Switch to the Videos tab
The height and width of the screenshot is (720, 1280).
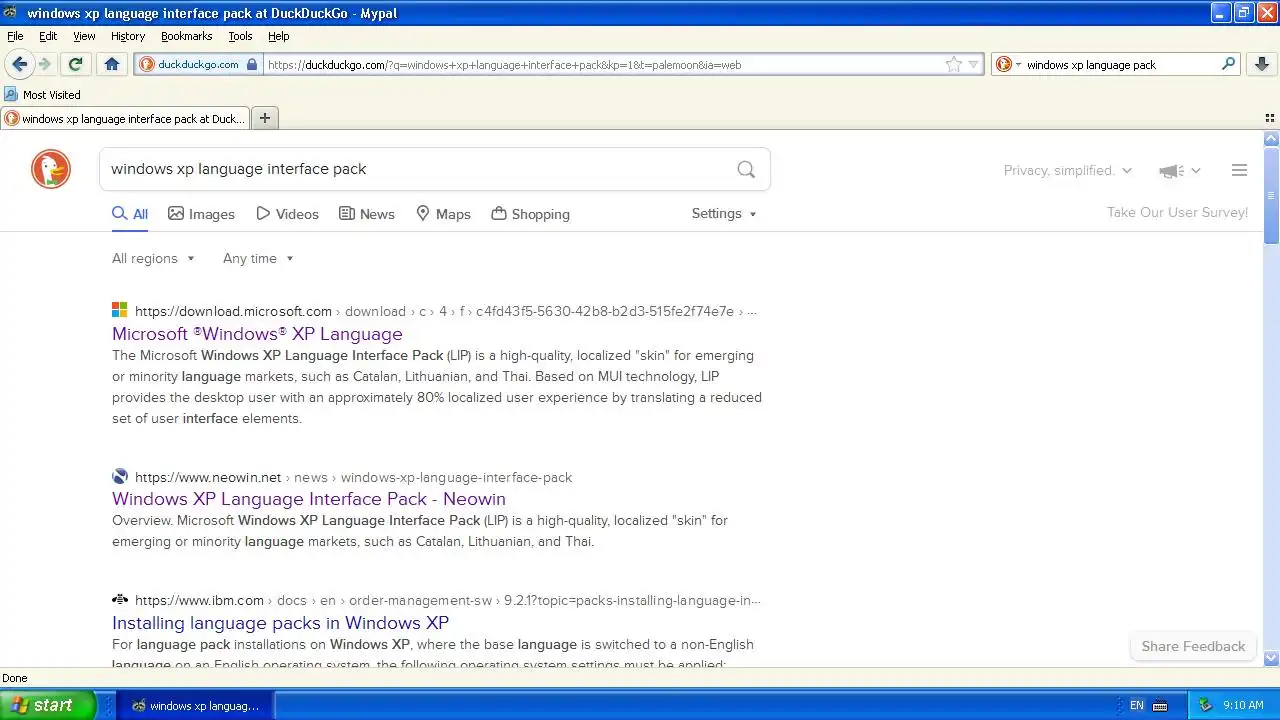point(287,214)
